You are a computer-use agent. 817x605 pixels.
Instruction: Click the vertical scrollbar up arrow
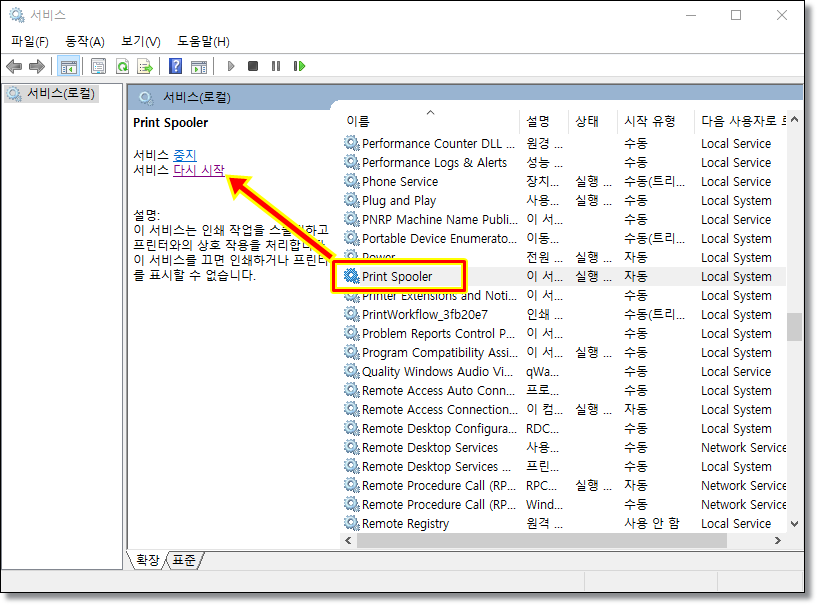[795, 120]
